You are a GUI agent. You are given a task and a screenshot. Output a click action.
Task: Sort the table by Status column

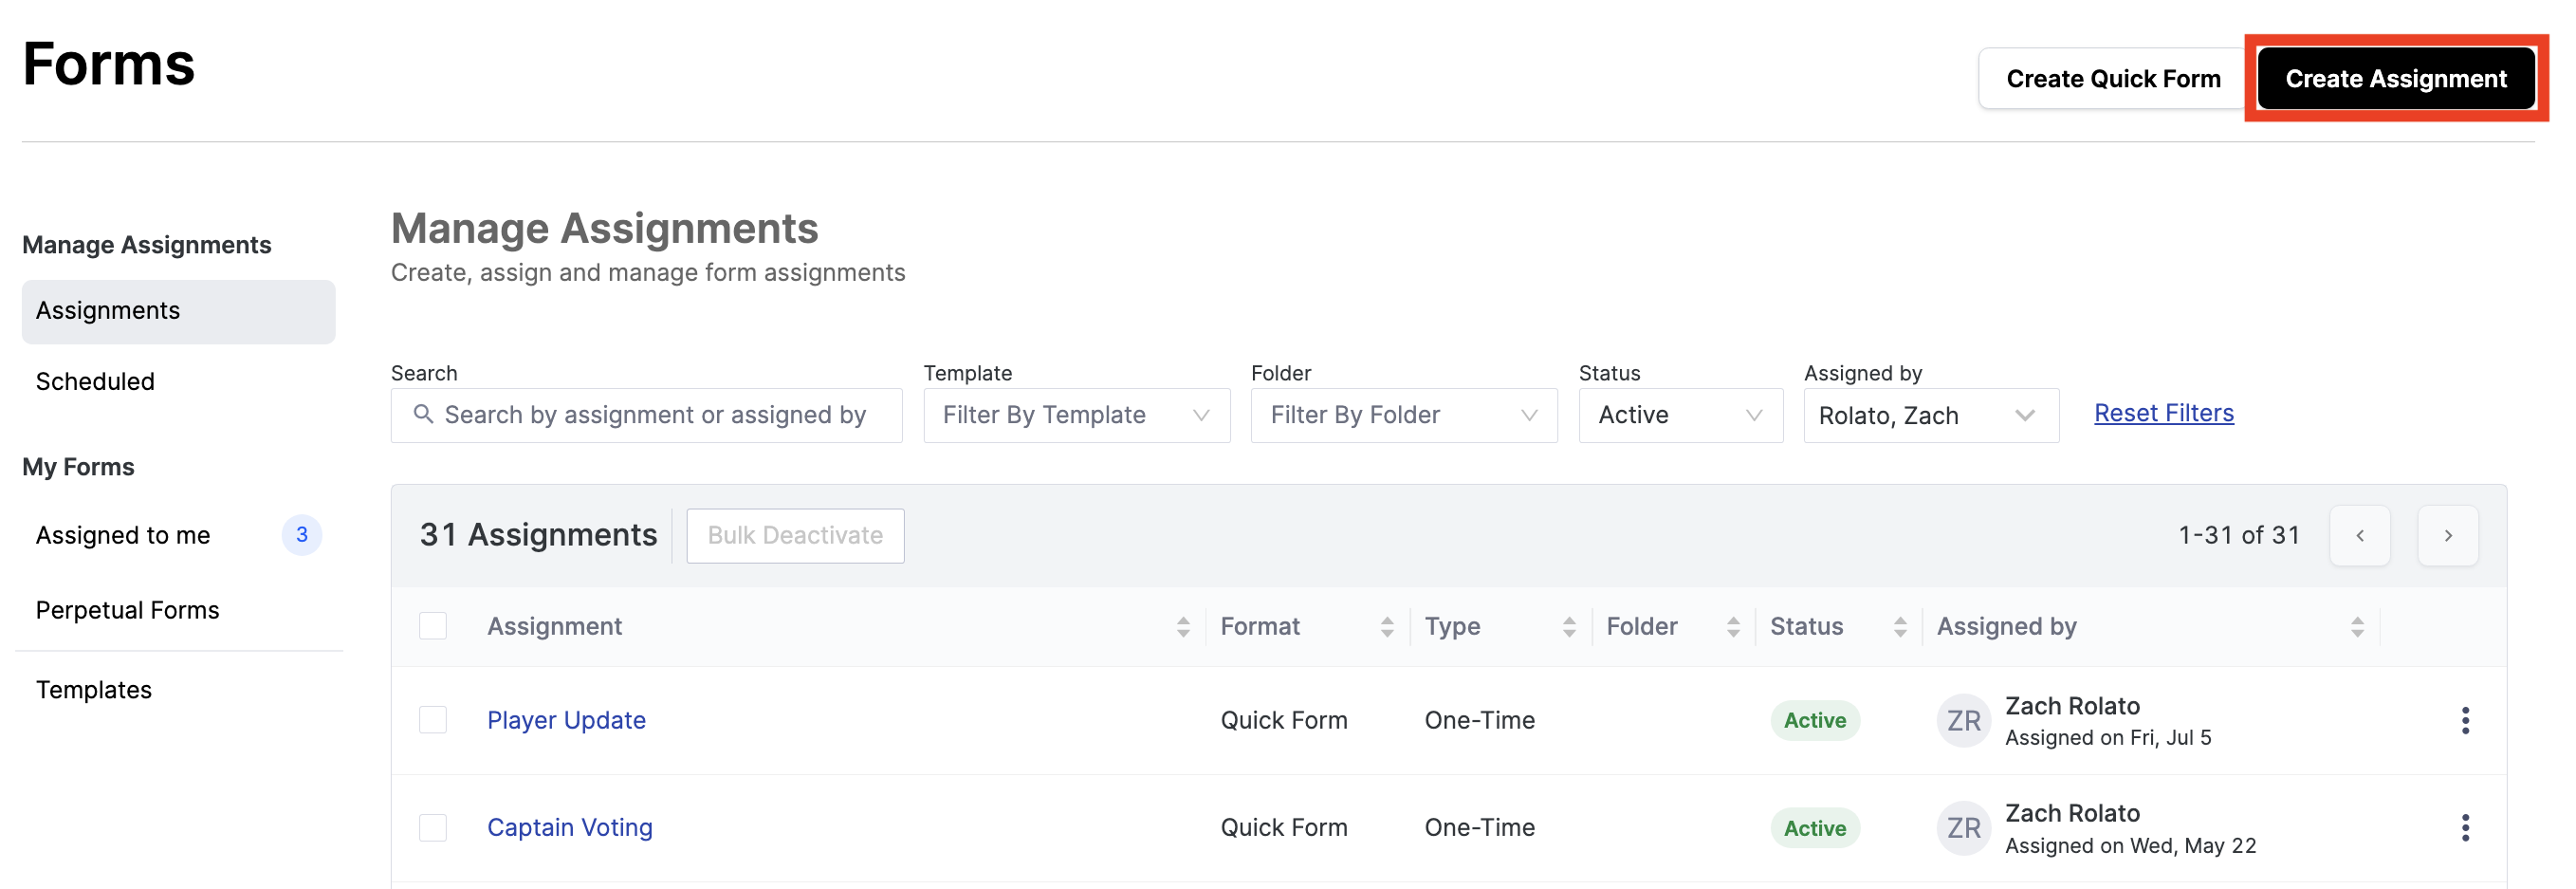[x=1900, y=626]
